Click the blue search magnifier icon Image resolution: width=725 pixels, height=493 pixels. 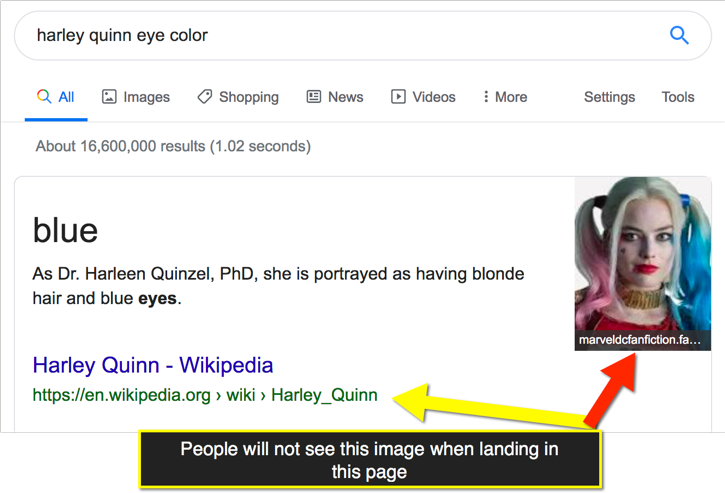point(679,35)
